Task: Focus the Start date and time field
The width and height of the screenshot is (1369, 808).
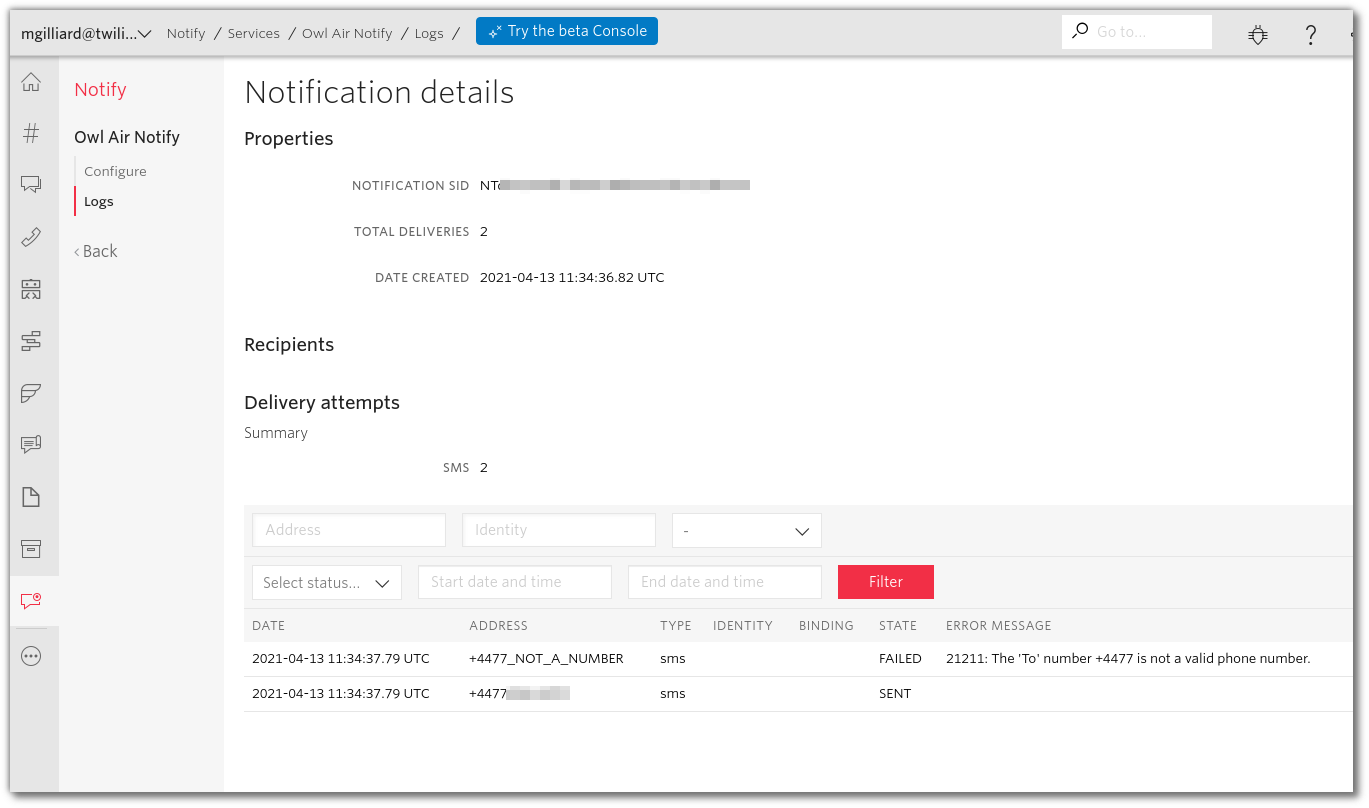Action: (515, 582)
